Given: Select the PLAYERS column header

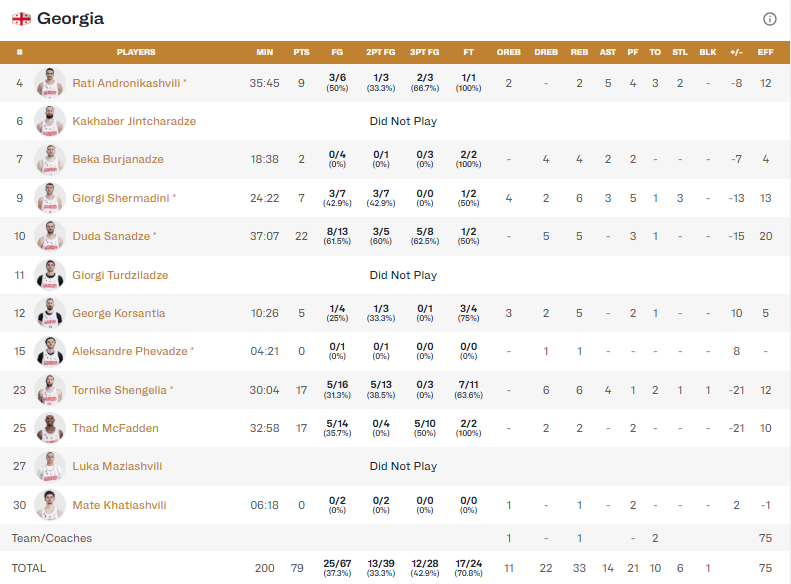Looking at the screenshot, I should tap(136, 52).
